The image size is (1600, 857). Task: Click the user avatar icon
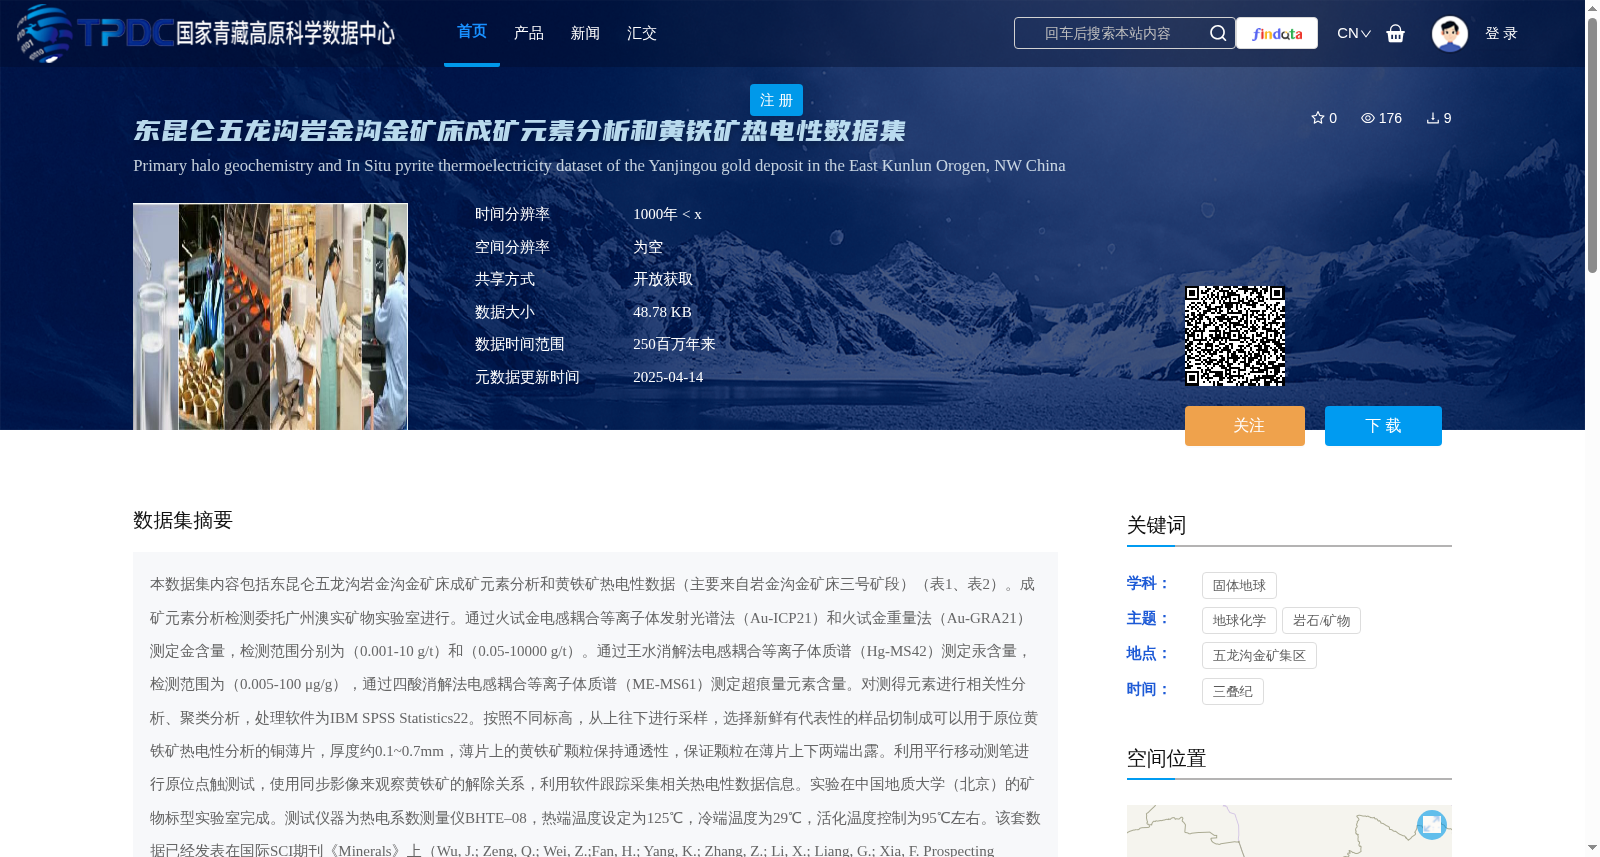click(x=1449, y=33)
